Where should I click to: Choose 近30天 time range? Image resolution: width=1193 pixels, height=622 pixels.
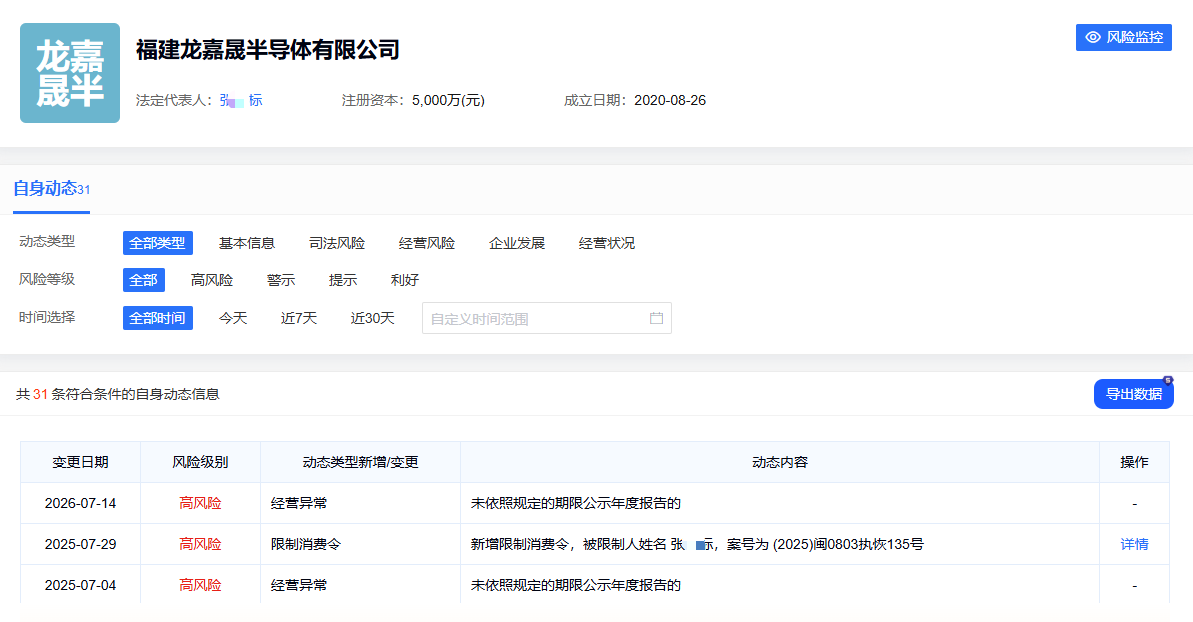click(372, 318)
